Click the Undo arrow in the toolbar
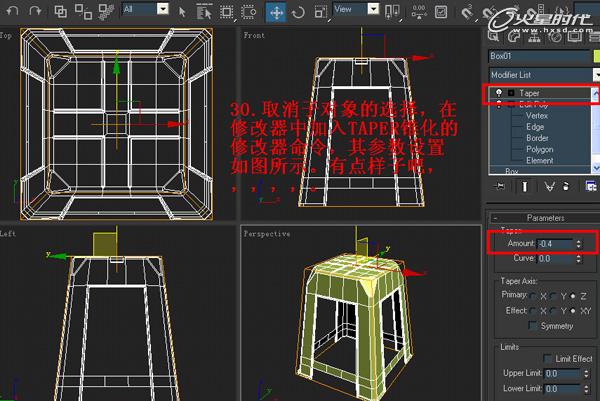The width and height of the screenshot is (600, 401). click(x=12, y=11)
